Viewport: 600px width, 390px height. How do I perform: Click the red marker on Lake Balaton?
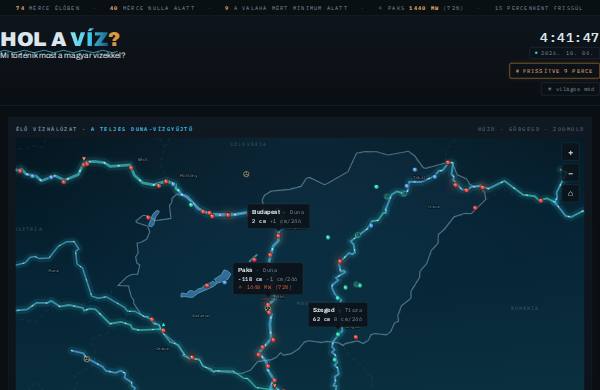point(207,286)
